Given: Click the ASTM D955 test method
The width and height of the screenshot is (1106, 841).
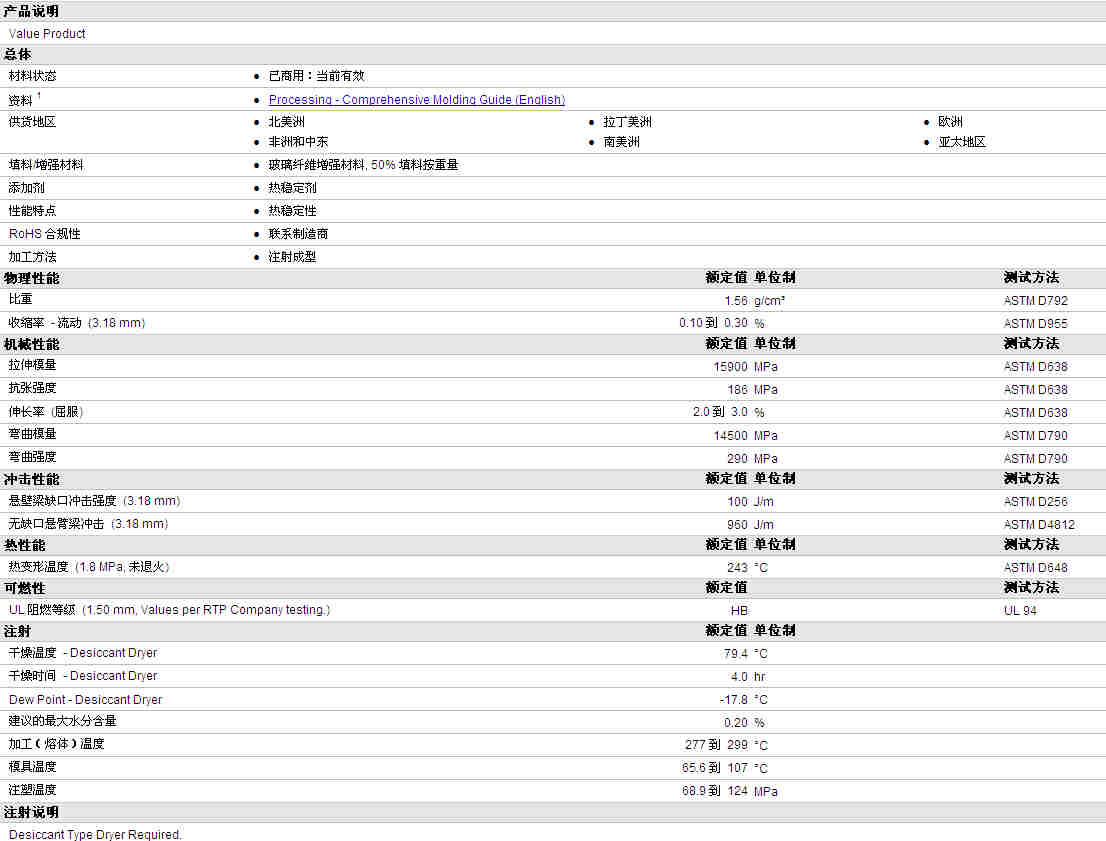Looking at the screenshot, I should (1035, 323).
